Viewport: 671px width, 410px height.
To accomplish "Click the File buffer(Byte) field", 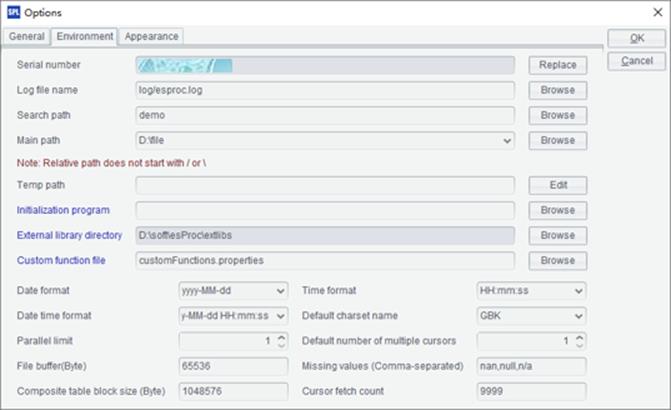I will point(233,366).
